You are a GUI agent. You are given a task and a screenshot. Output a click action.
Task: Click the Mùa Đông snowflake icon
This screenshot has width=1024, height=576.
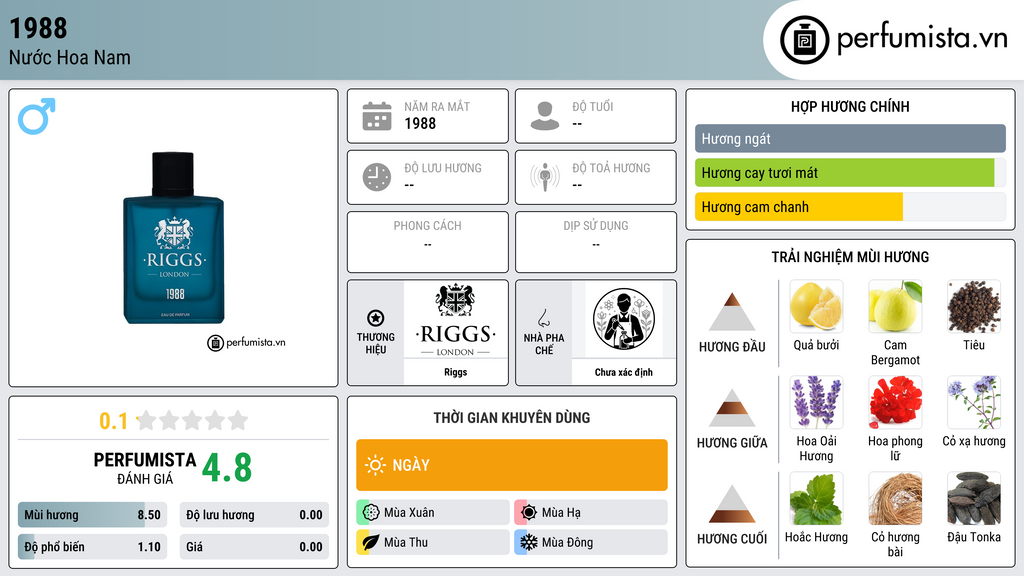[529, 542]
